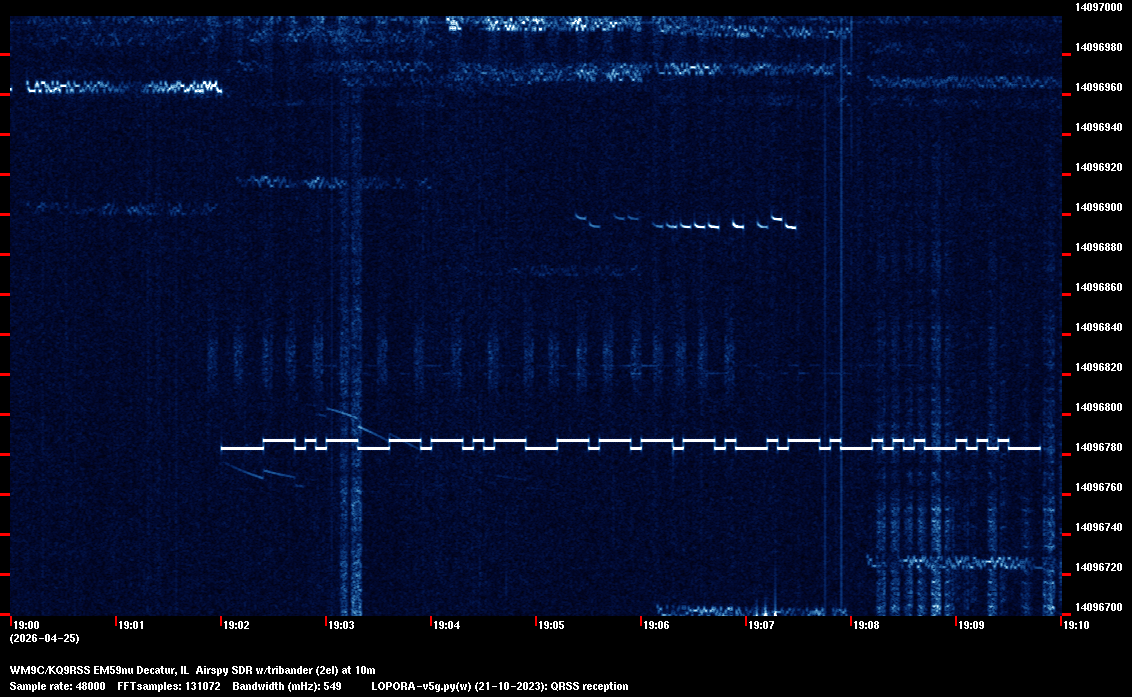The image size is (1132, 697).
Task: Click the 19:06 time axis label
Action: pyautogui.click(x=656, y=625)
